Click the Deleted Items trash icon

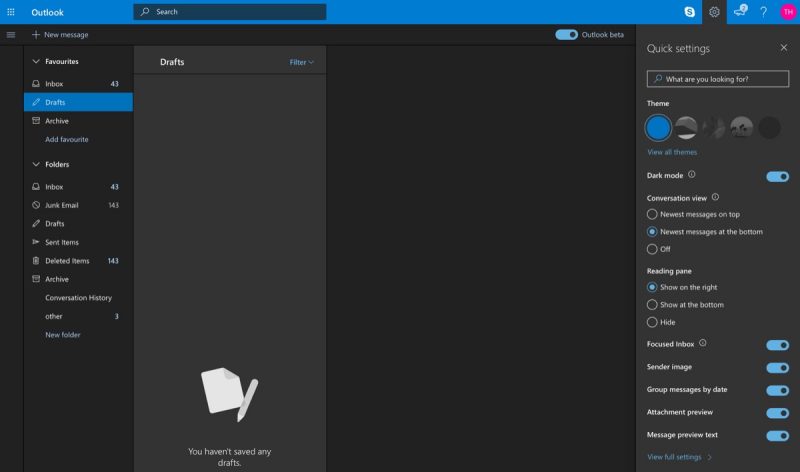click(36, 261)
